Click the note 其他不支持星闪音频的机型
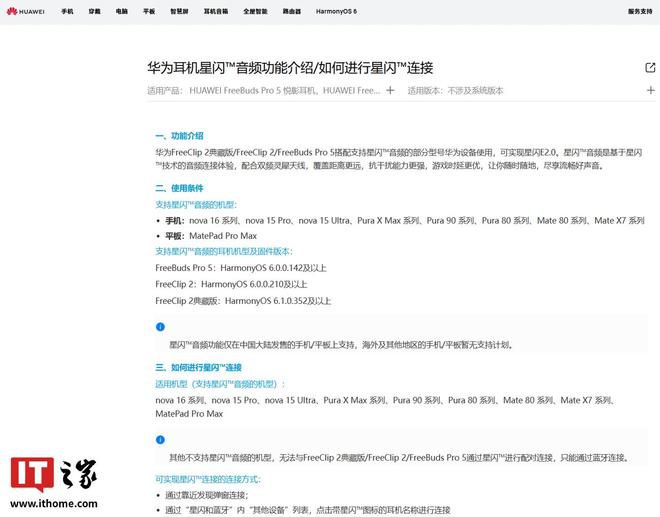Image resolution: width=660 pixels, height=517 pixels. pos(400,458)
